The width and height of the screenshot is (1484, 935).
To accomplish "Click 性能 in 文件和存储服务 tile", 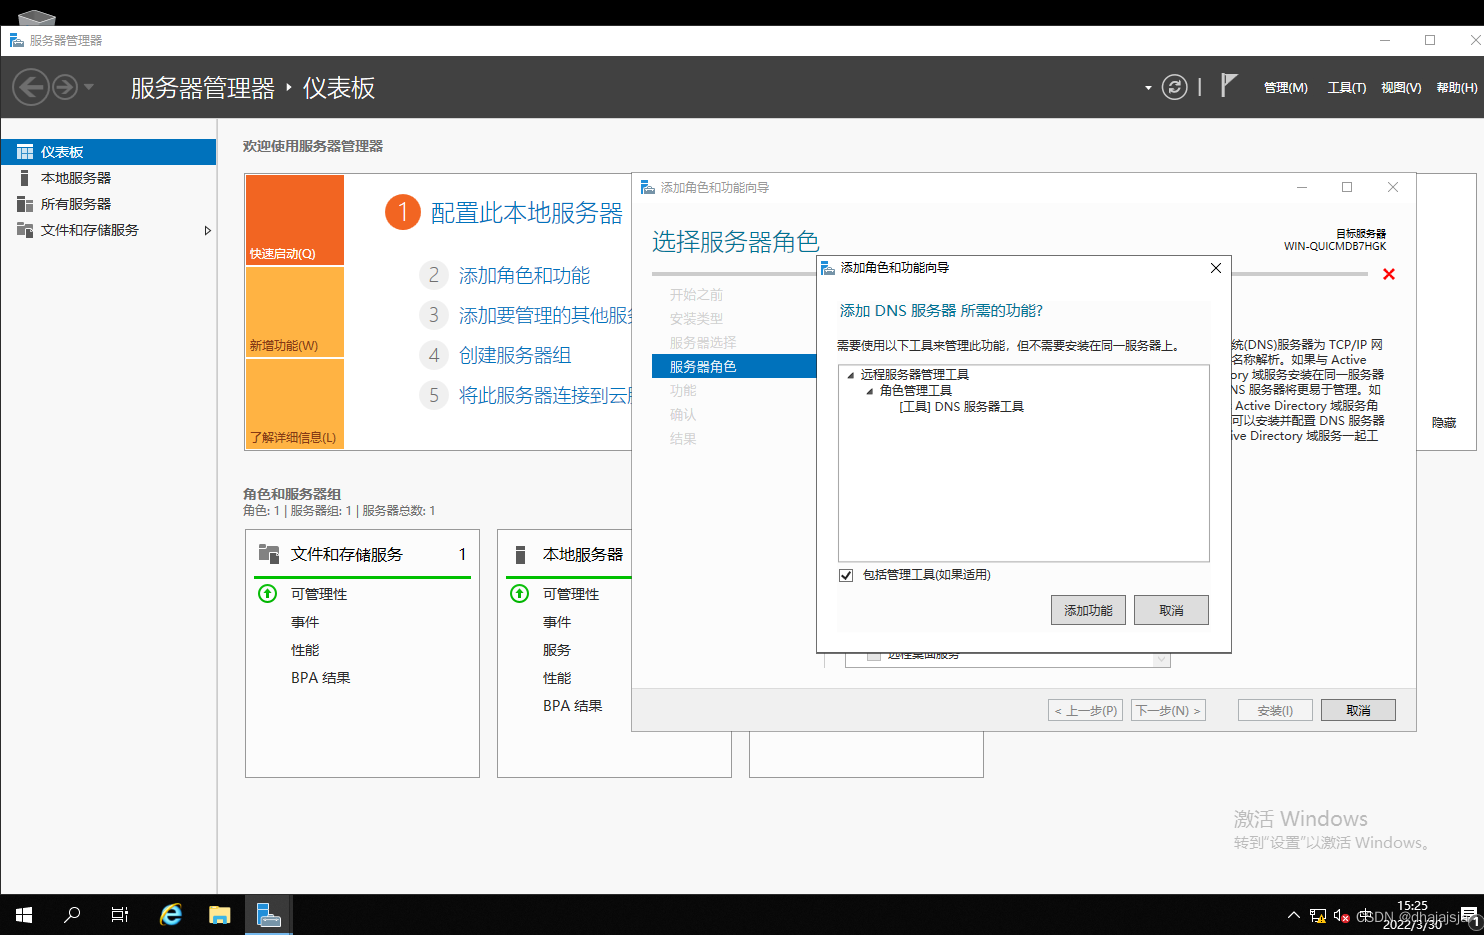I will (305, 650).
